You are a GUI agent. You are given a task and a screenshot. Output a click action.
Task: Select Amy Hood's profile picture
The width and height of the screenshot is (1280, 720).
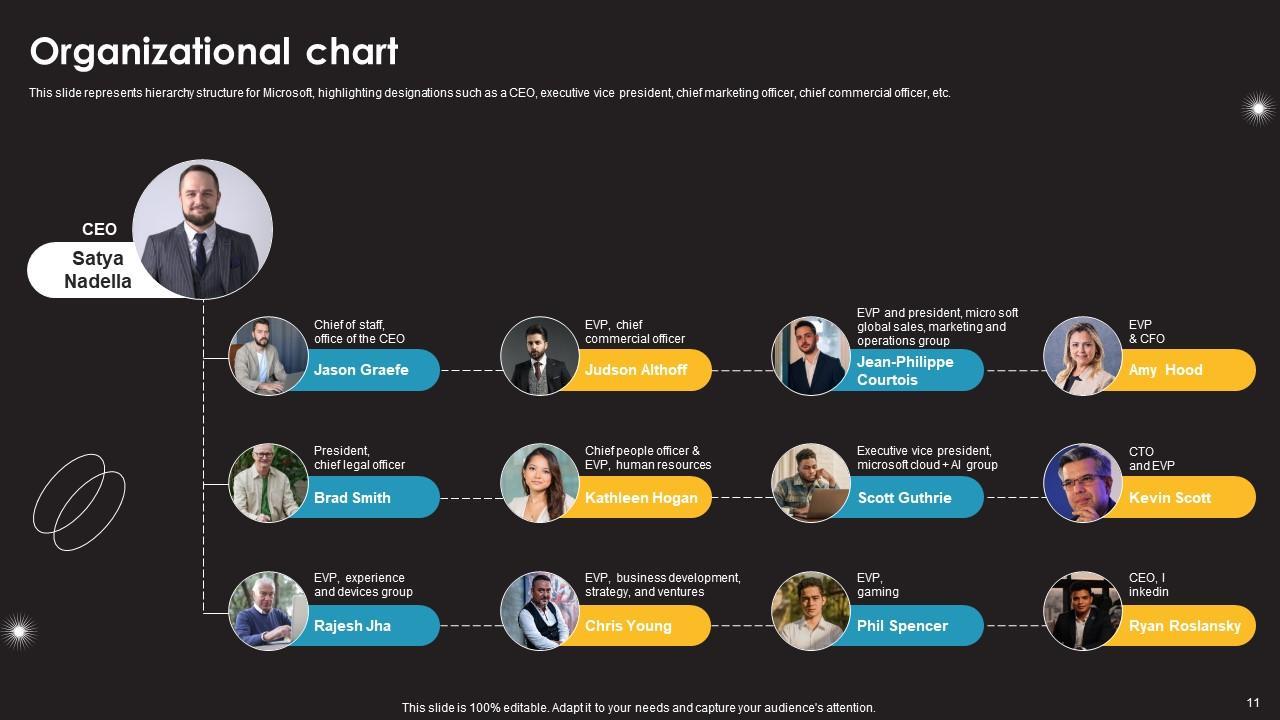tap(1083, 356)
